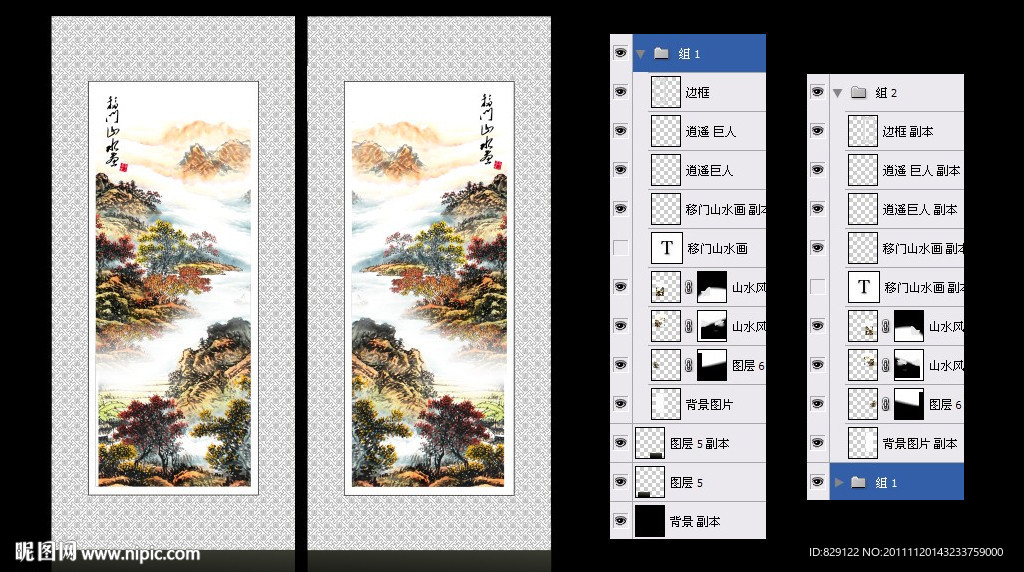Click mask of 山水风 row just below 移门山水画 text layer in 组 1 panel
The width and height of the screenshot is (1024, 572).
711,287
